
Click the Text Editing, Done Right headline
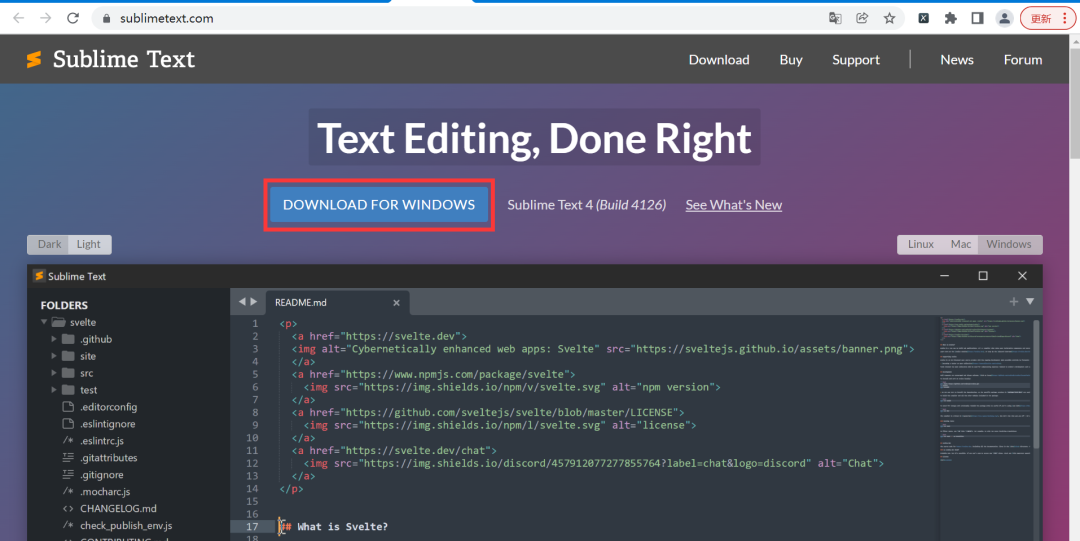click(534, 138)
